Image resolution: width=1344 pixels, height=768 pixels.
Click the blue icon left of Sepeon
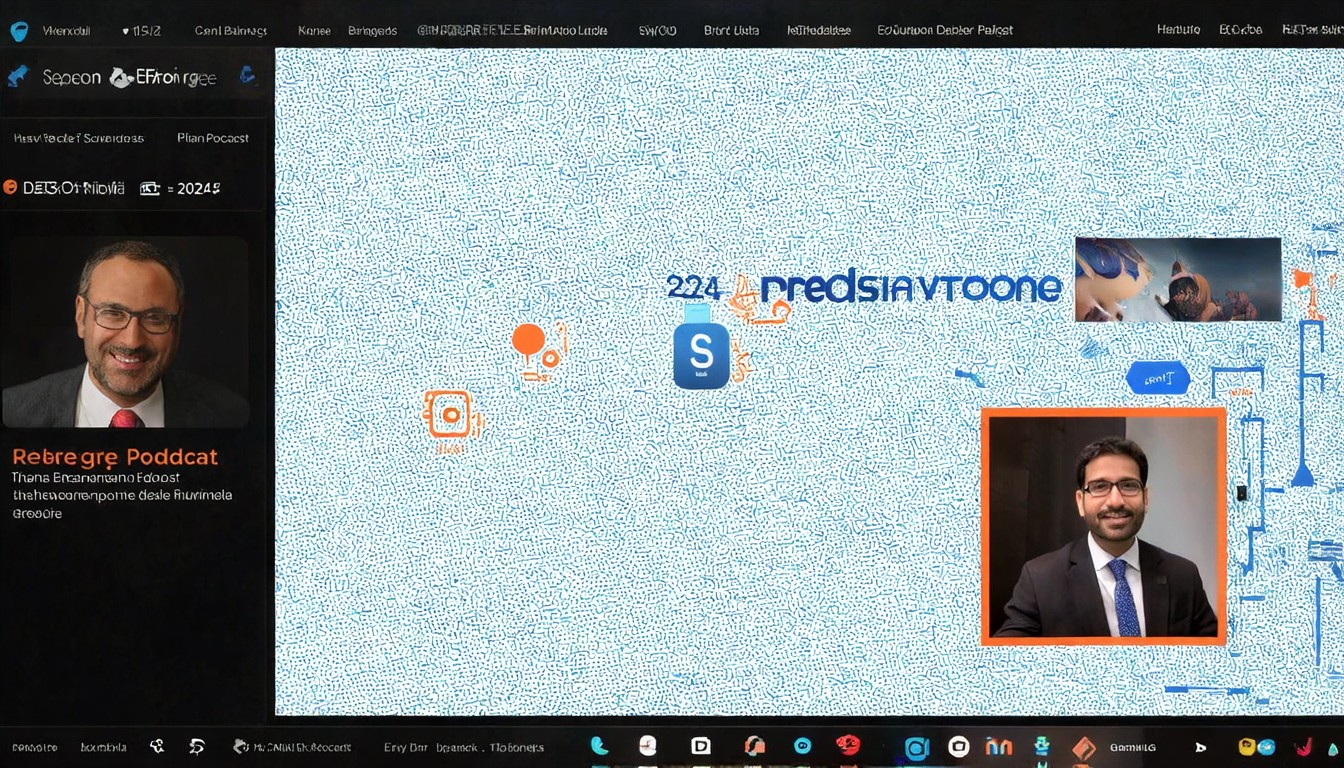[x=17, y=77]
